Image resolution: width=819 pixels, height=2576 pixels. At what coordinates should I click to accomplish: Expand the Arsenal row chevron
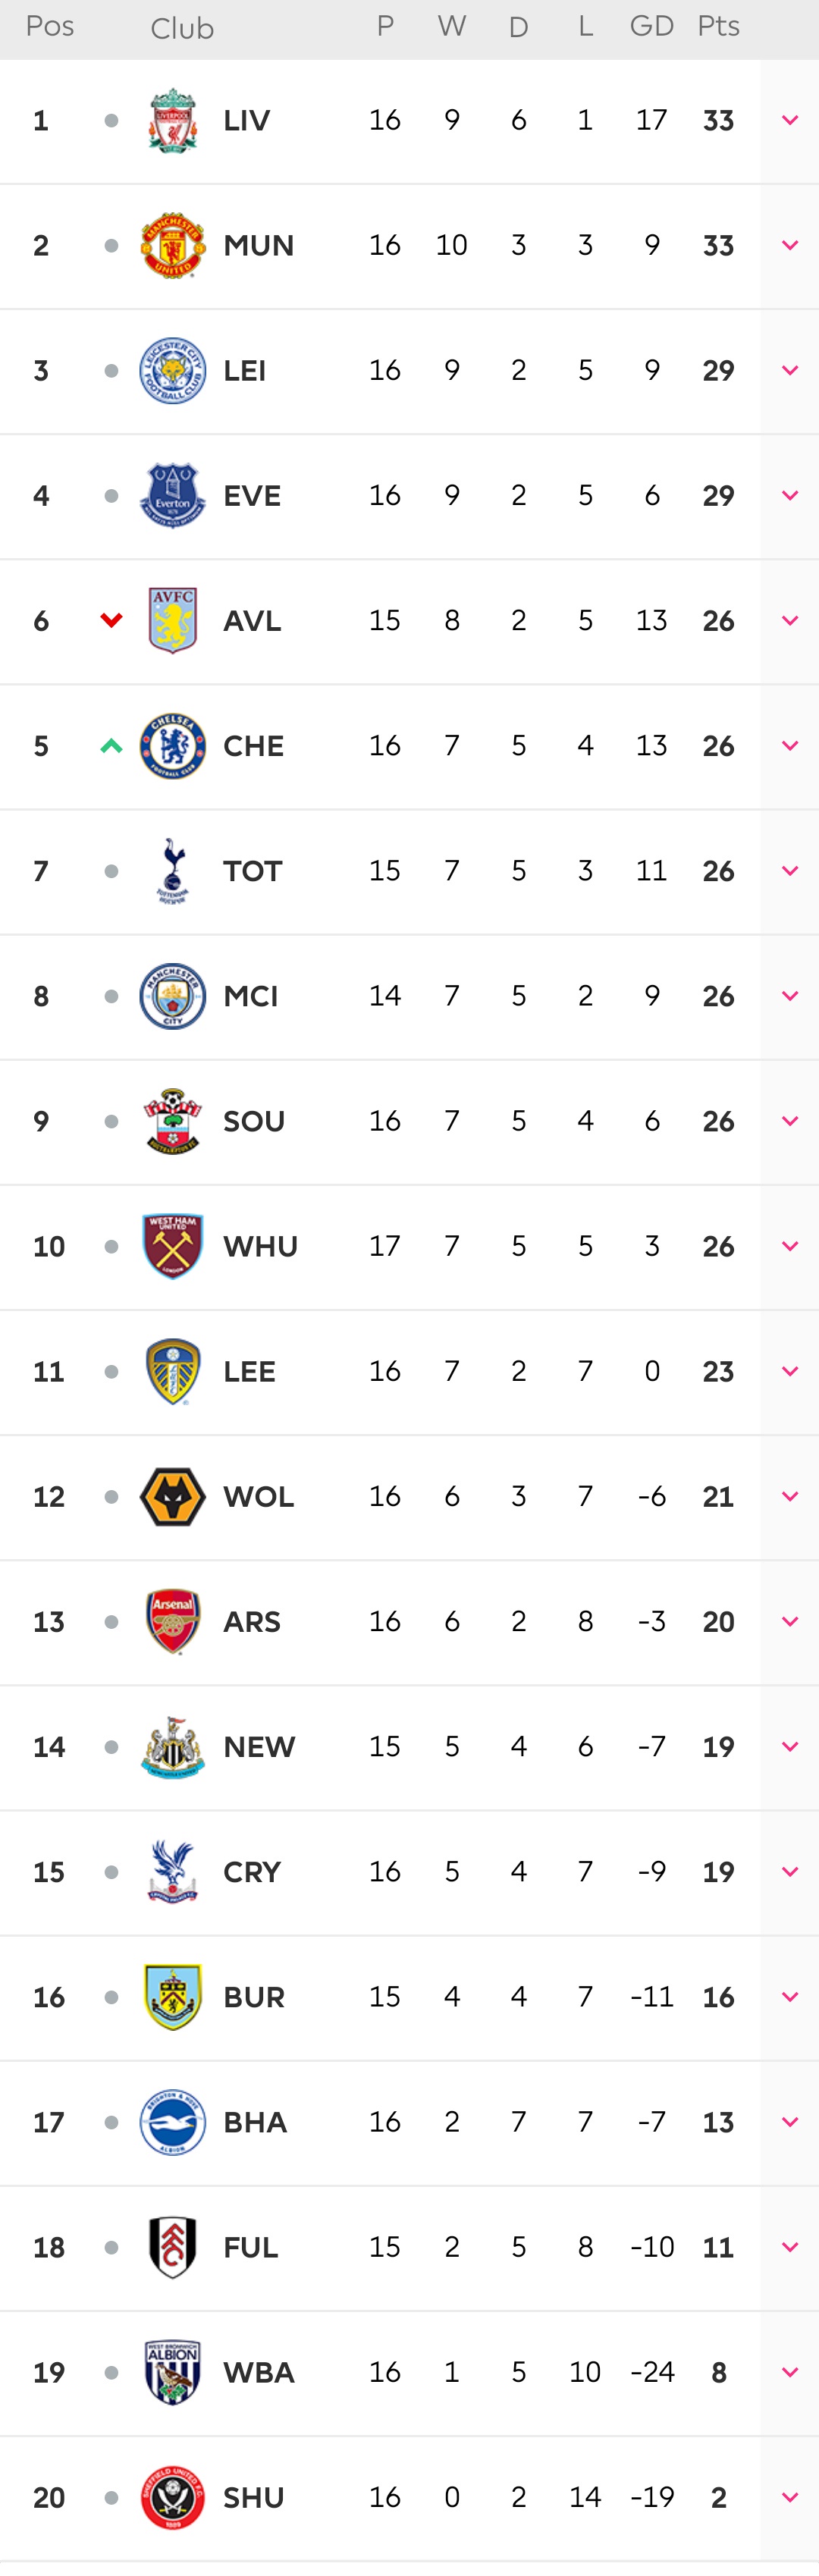789,1622
